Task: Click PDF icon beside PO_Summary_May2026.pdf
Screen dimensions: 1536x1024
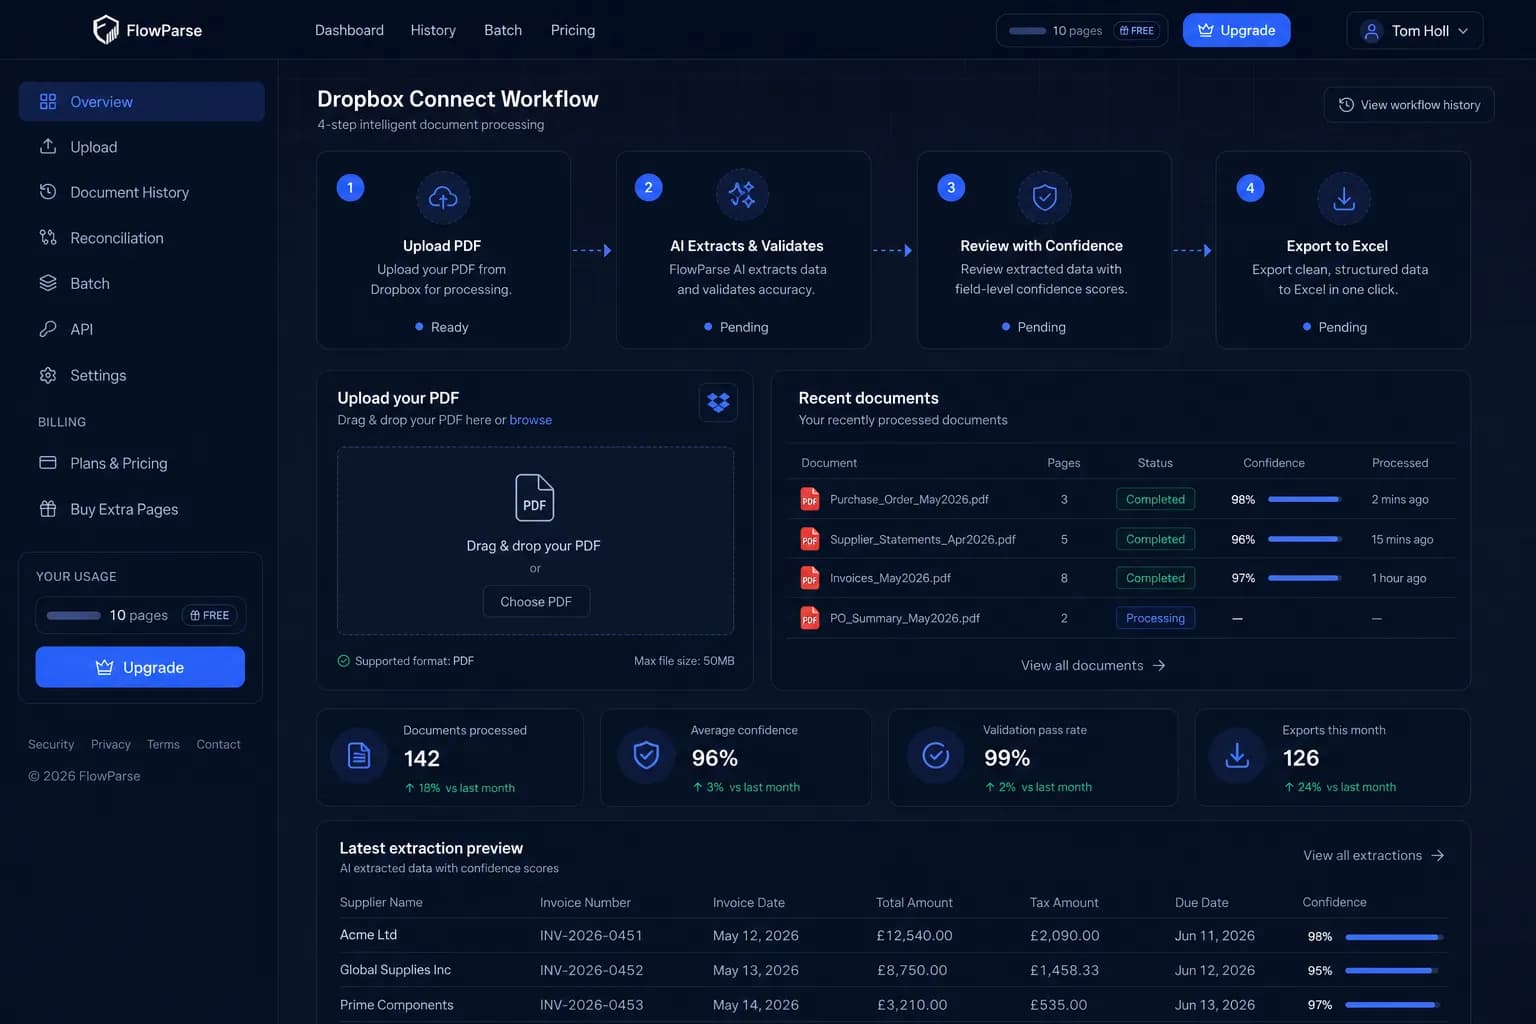Action: (810, 618)
